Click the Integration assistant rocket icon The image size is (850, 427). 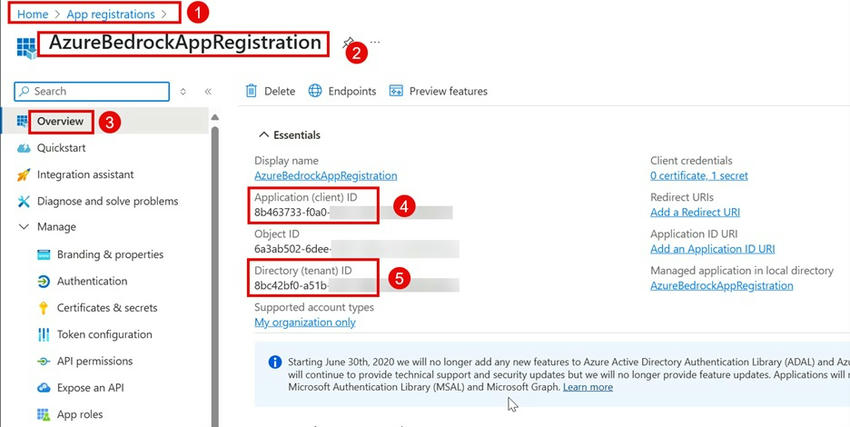tap(23, 174)
